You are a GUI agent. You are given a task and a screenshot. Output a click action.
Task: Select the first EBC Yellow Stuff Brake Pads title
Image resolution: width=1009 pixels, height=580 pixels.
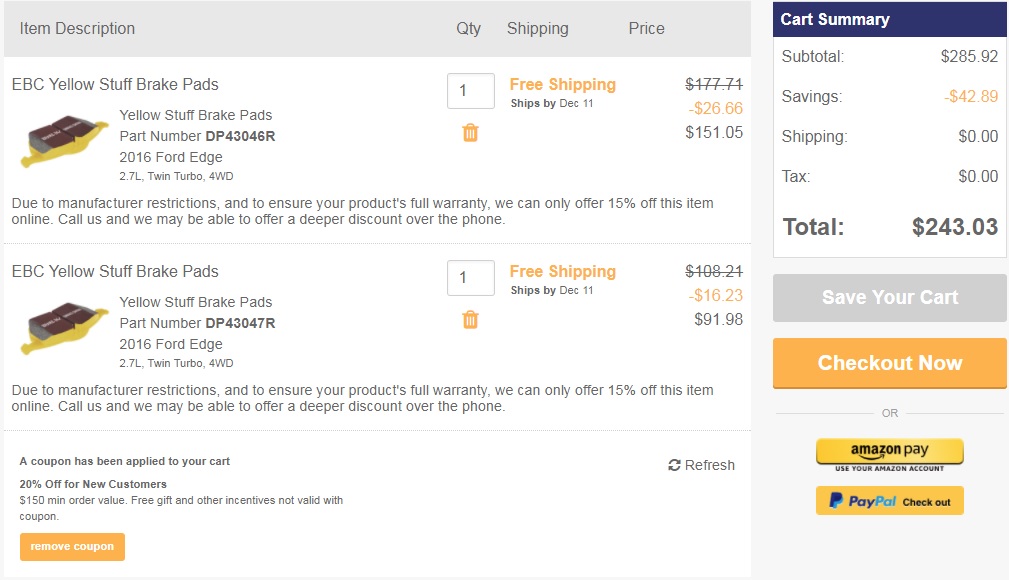[x=115, y=84]
